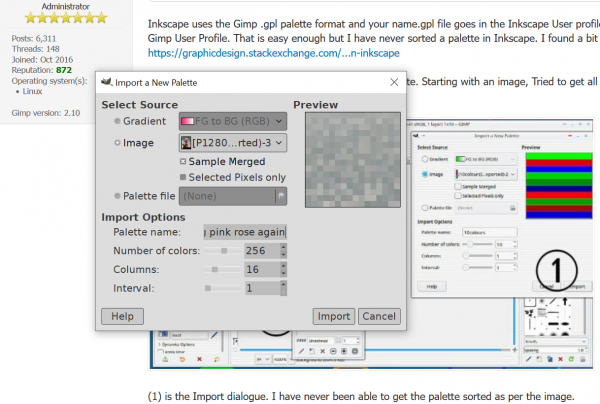This screenshot has width=600, height=404.
Task: Click the image thumbnail icon in Image combo
Action: [x=186, y=143]
